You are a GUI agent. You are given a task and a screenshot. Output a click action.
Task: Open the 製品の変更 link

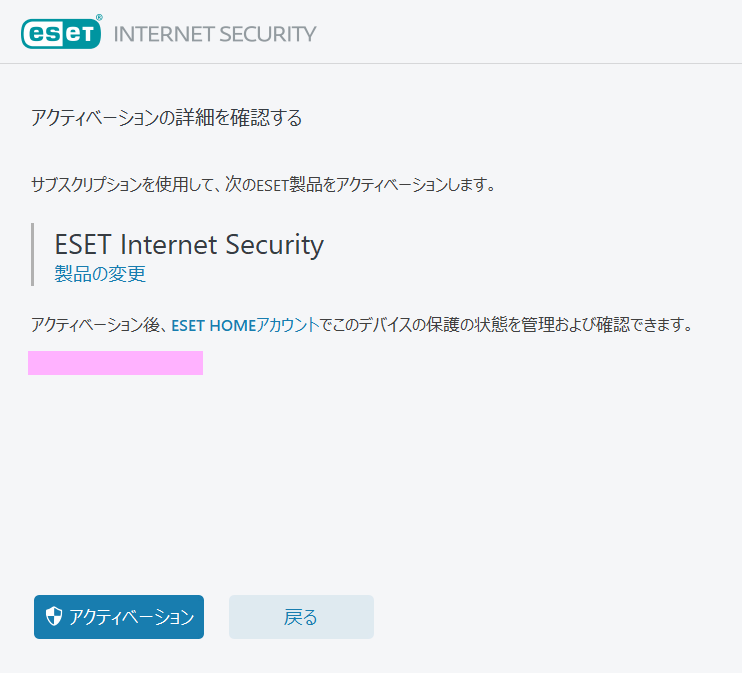(x=100, y=274)
